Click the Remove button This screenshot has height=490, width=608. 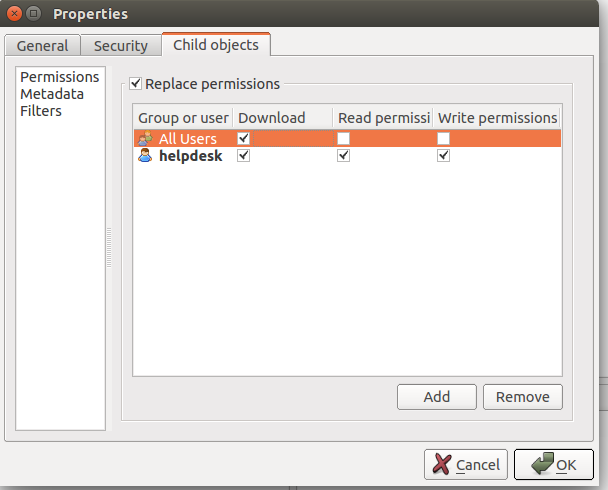[523, 397]
